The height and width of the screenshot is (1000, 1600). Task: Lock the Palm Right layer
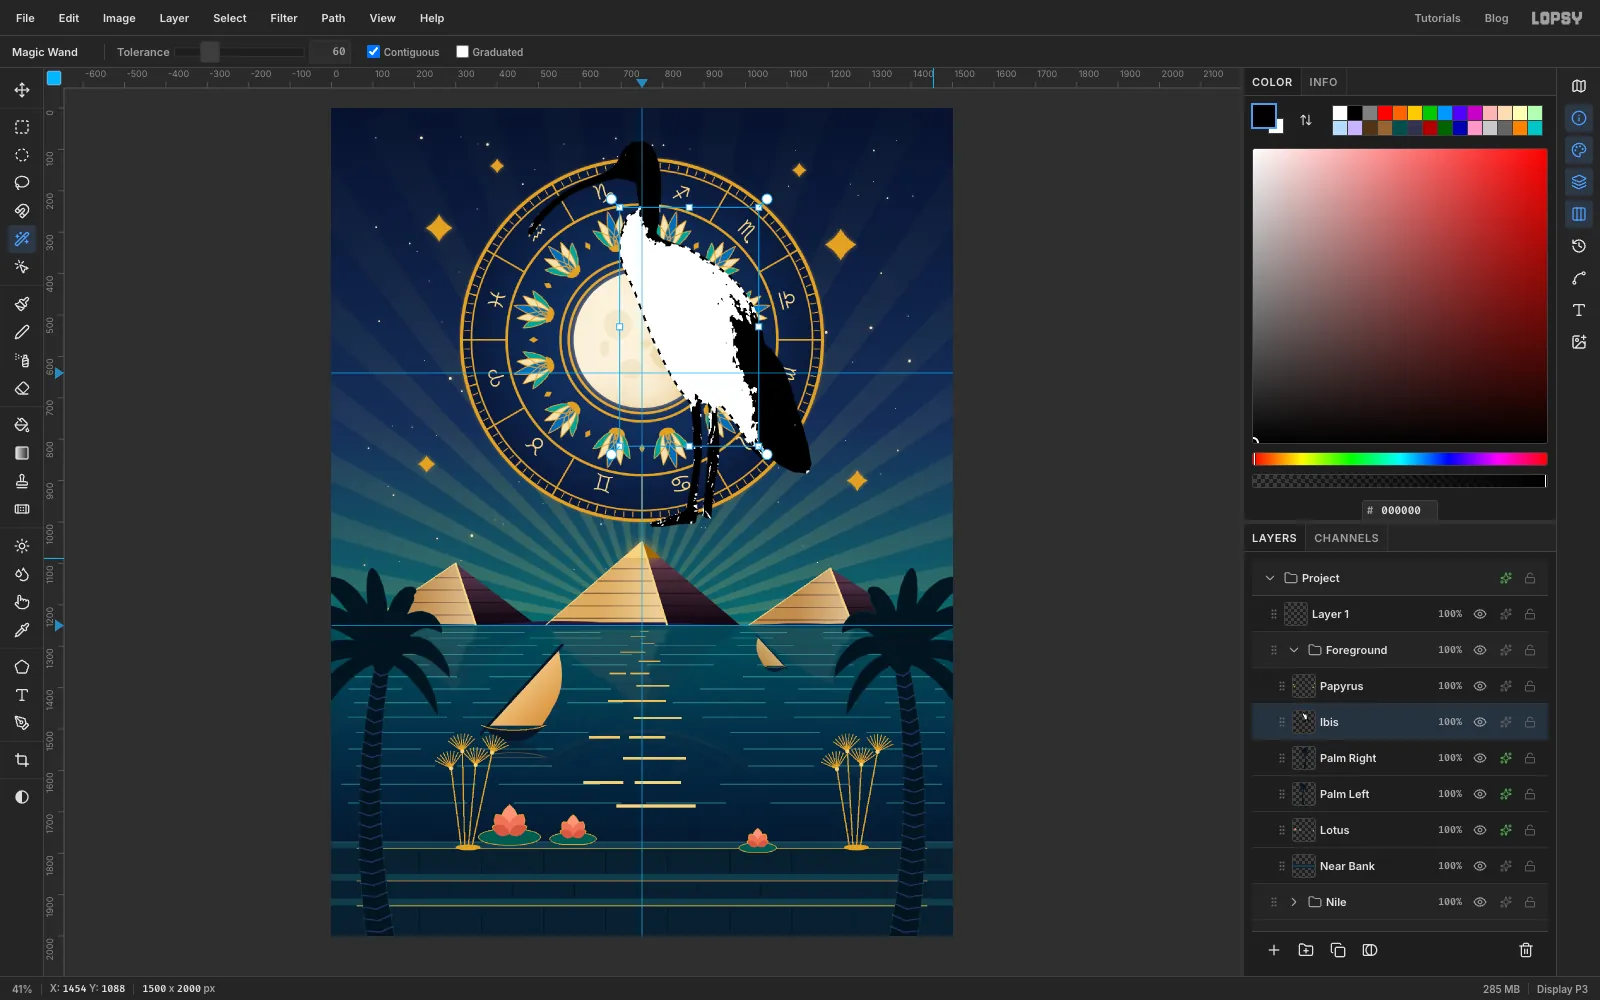pyautogui.click(x=1530, y=758)
